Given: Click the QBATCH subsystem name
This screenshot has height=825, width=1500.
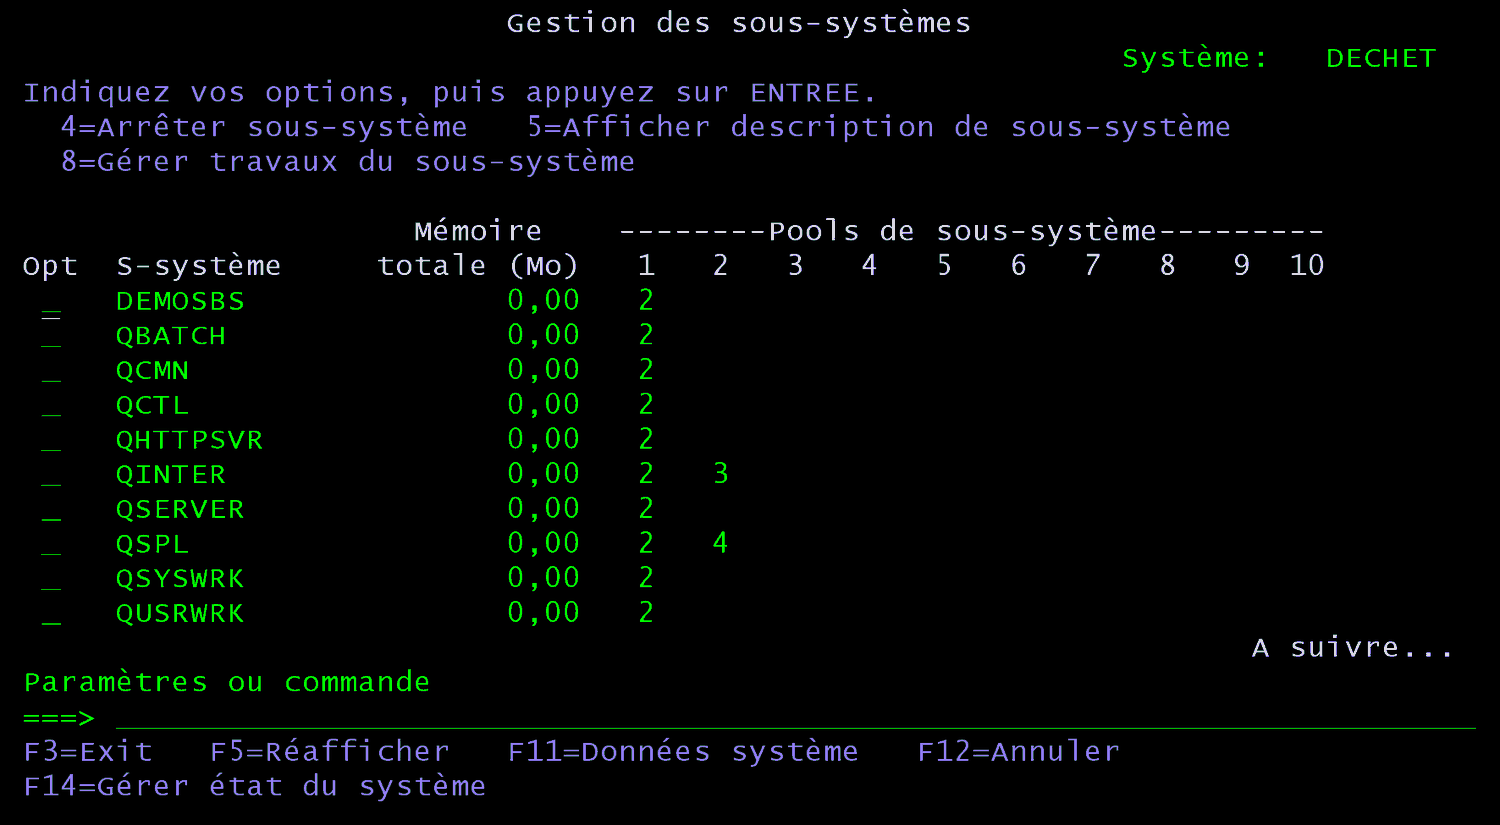Looking at the screenshot, I should coord(171,336).
